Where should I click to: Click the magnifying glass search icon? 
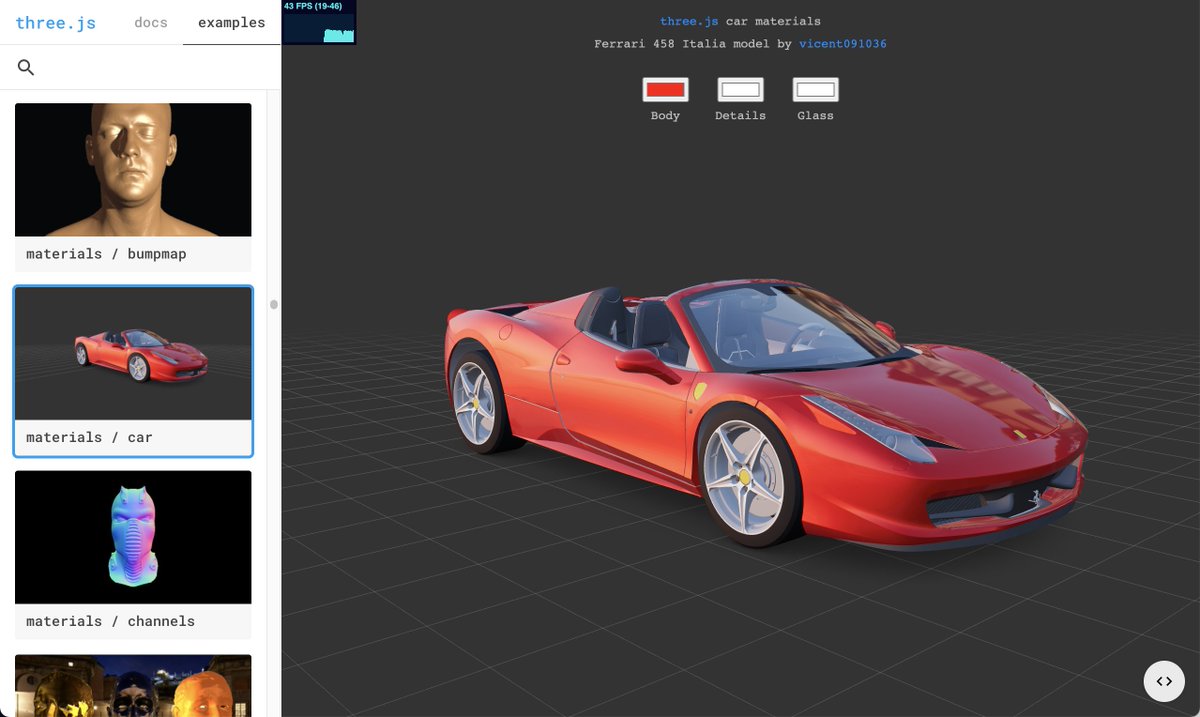25,67
